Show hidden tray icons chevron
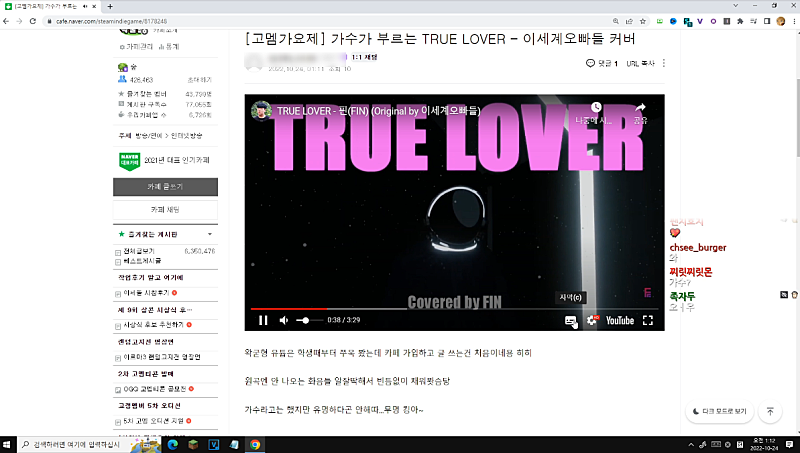Viewport: 800px width, 453px height. [691, 444]
